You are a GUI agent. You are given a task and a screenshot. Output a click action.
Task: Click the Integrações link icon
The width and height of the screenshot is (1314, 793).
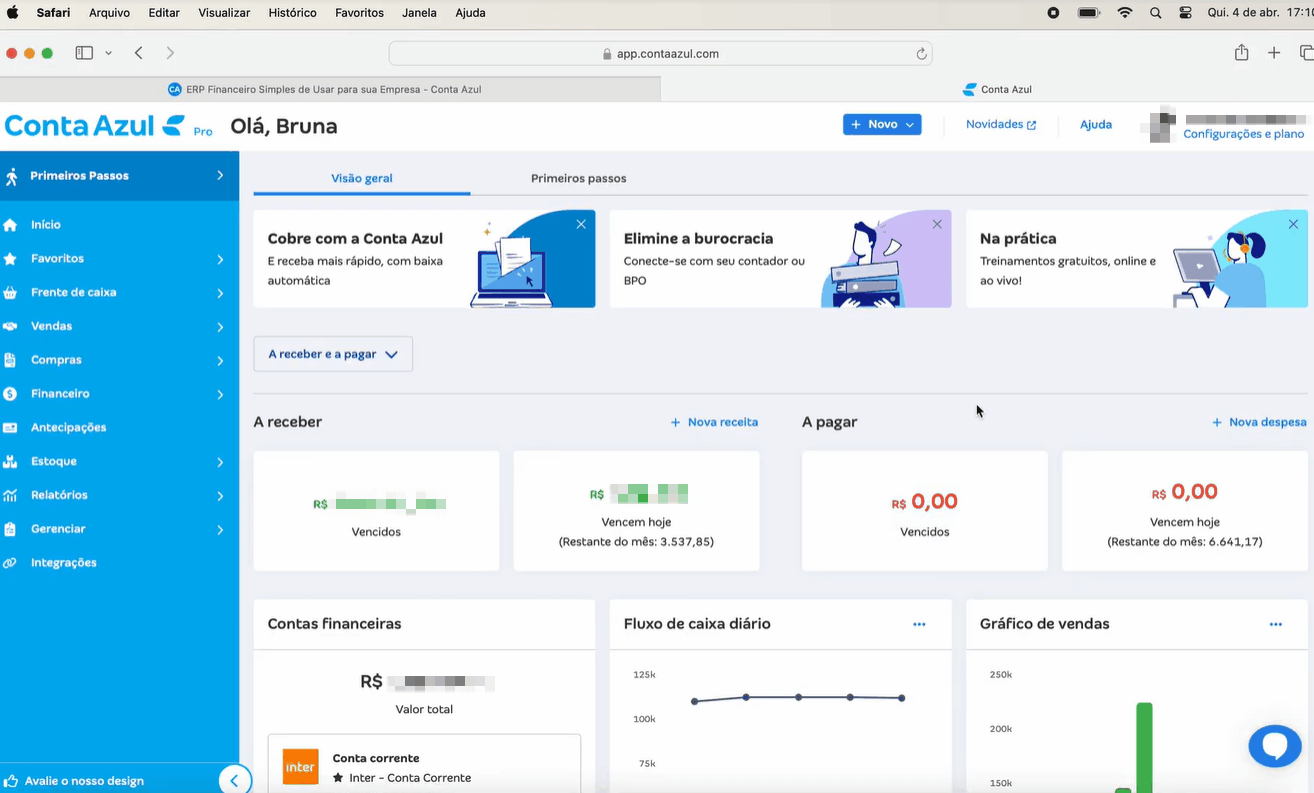pyautogui.click(x=10, y=563)
